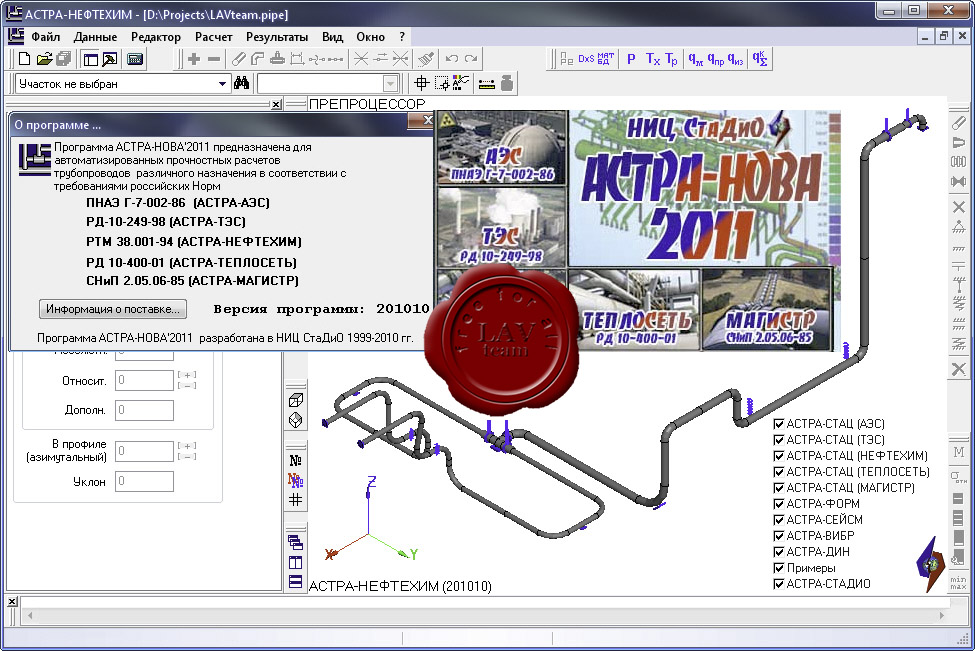Click the redo arrow icon

click(x=471, y=59)
